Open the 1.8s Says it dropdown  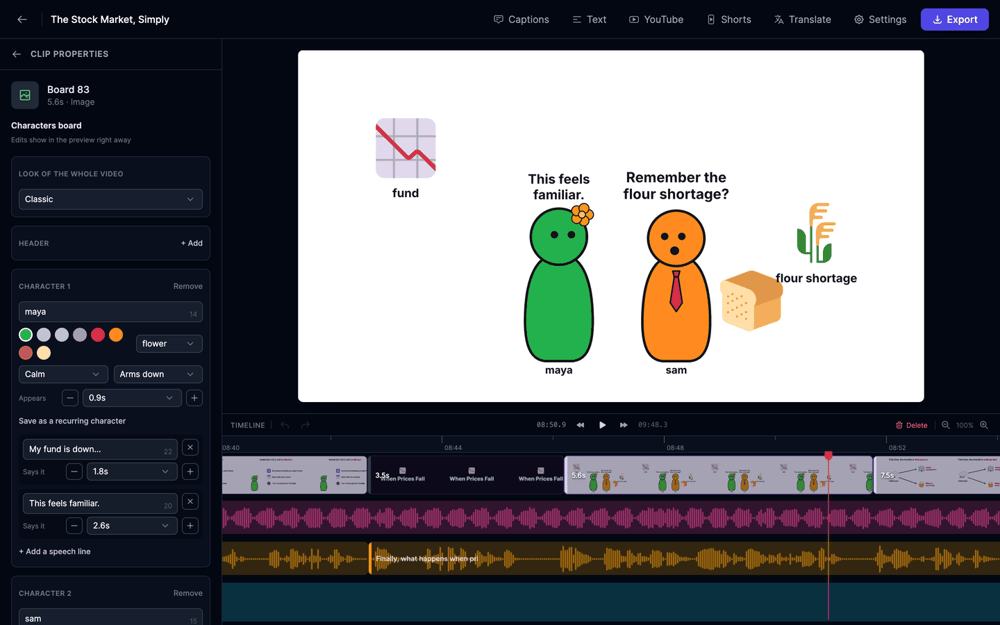coord(131,471)
